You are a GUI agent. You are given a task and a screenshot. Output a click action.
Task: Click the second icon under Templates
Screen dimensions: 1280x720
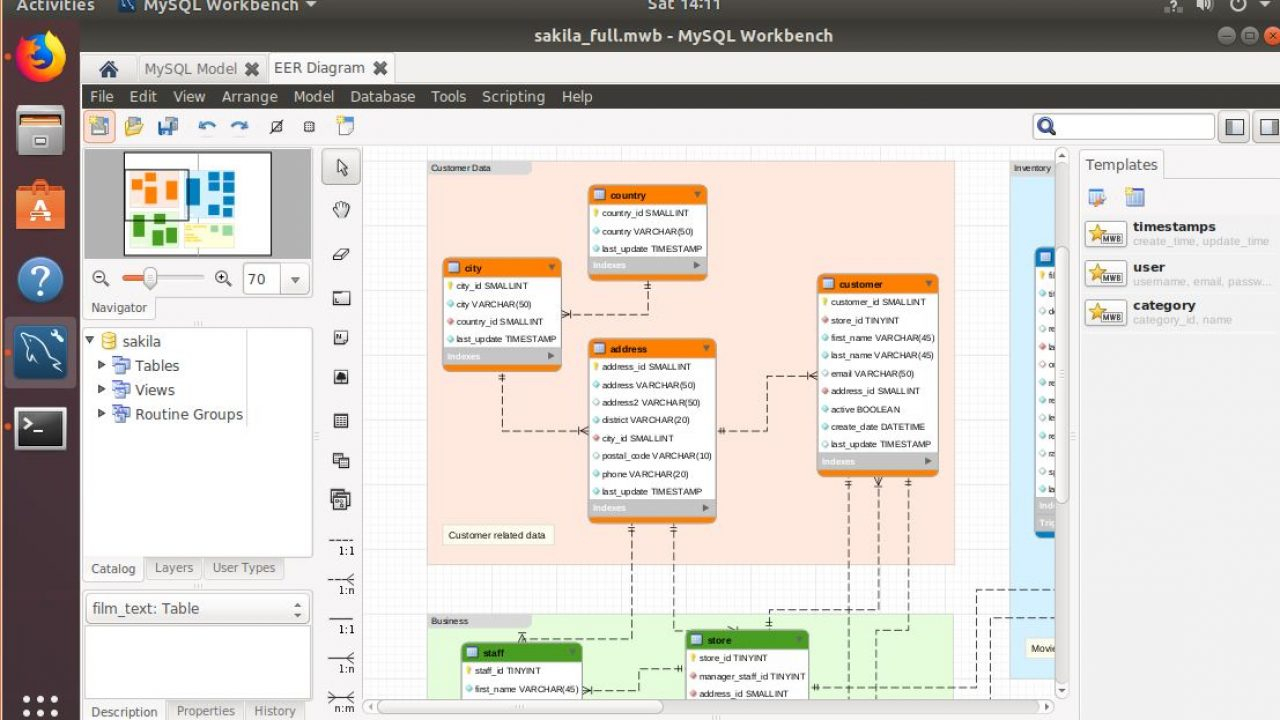1134,197
